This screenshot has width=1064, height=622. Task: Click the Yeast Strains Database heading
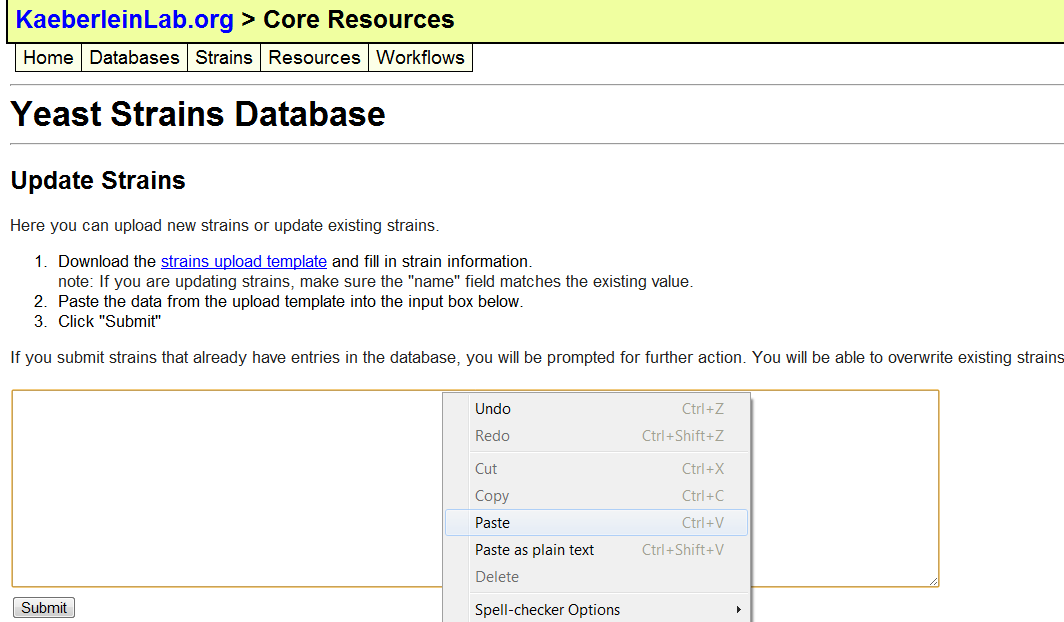[x=198, y=114]
